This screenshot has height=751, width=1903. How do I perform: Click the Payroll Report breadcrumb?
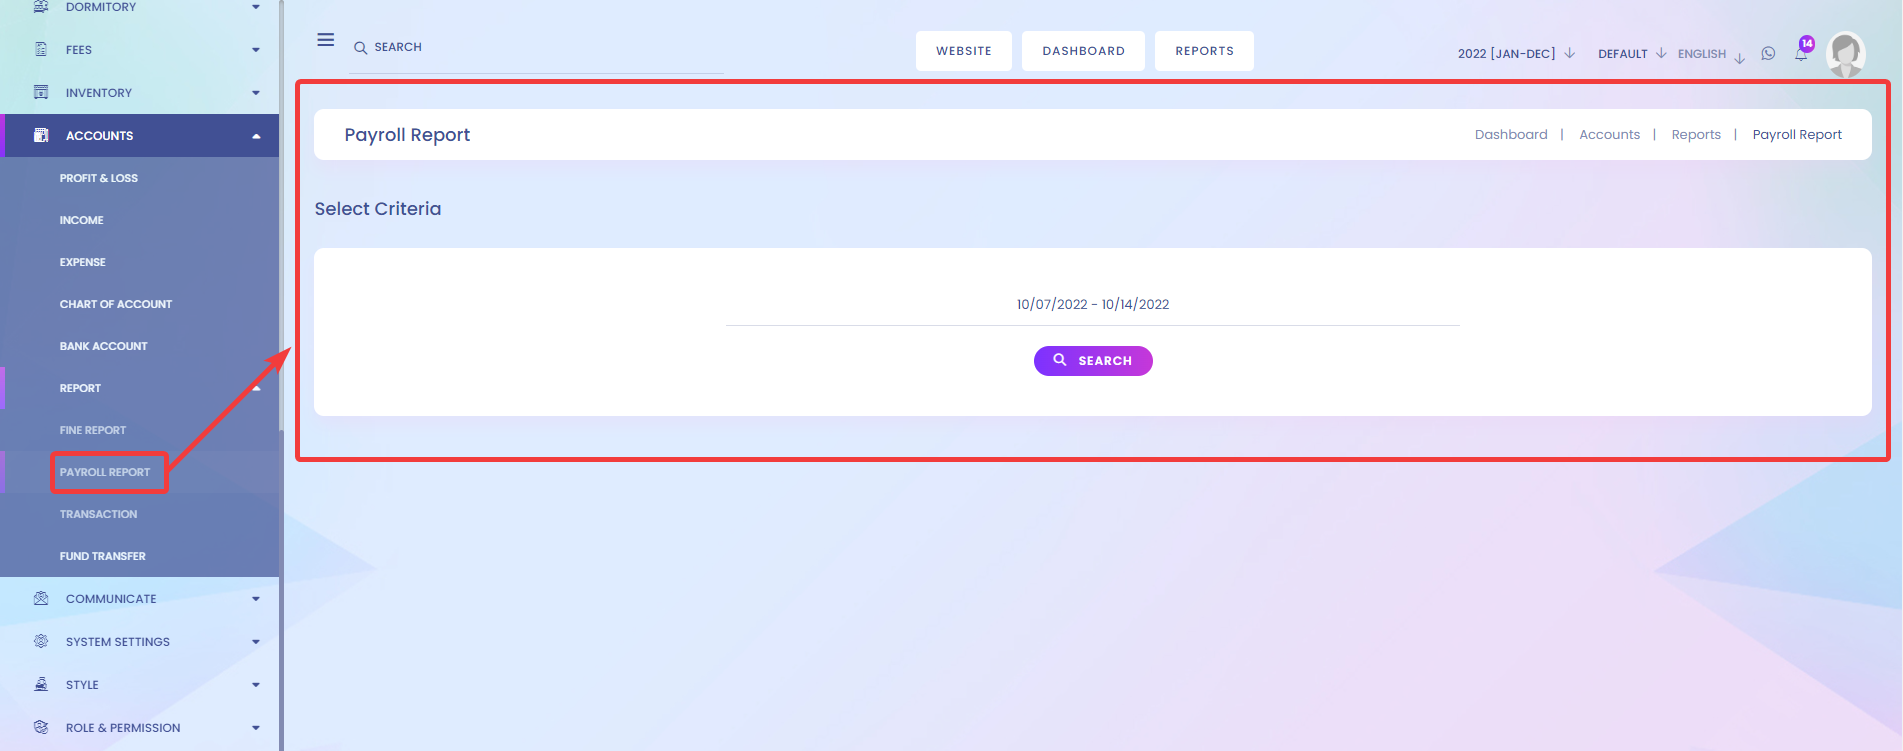pos(1797,135)
